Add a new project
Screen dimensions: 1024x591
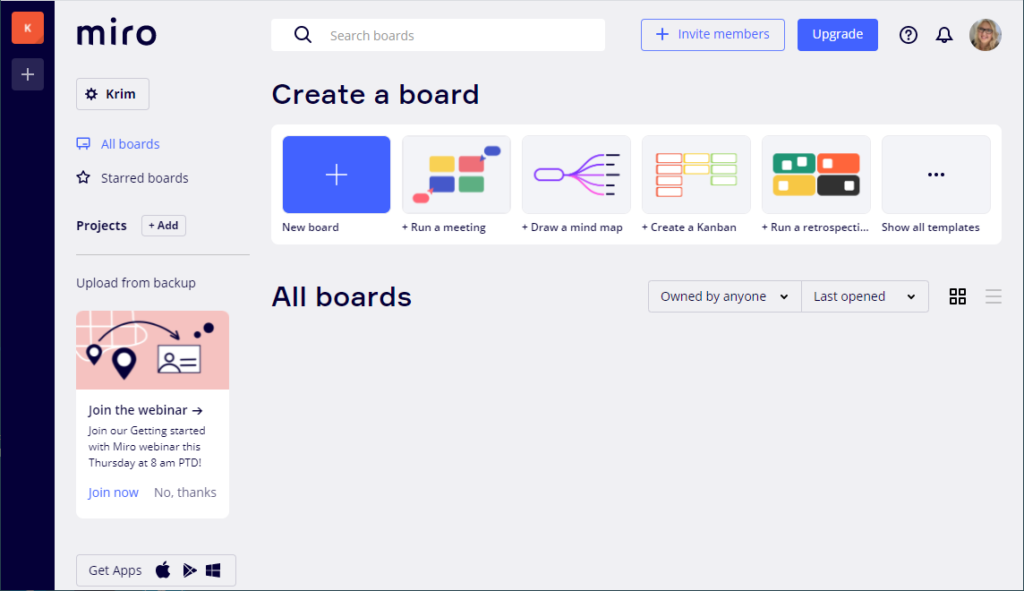(x=163, y=225)
